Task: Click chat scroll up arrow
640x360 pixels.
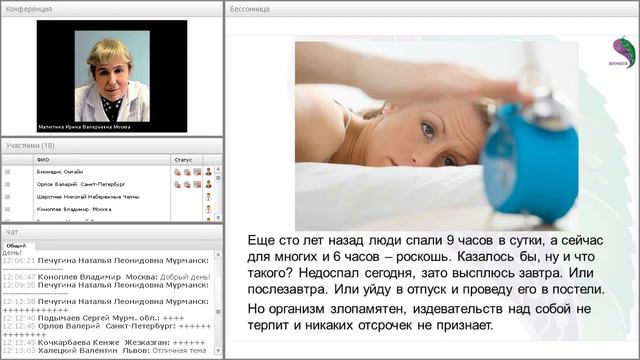Action: click(218, 254)
